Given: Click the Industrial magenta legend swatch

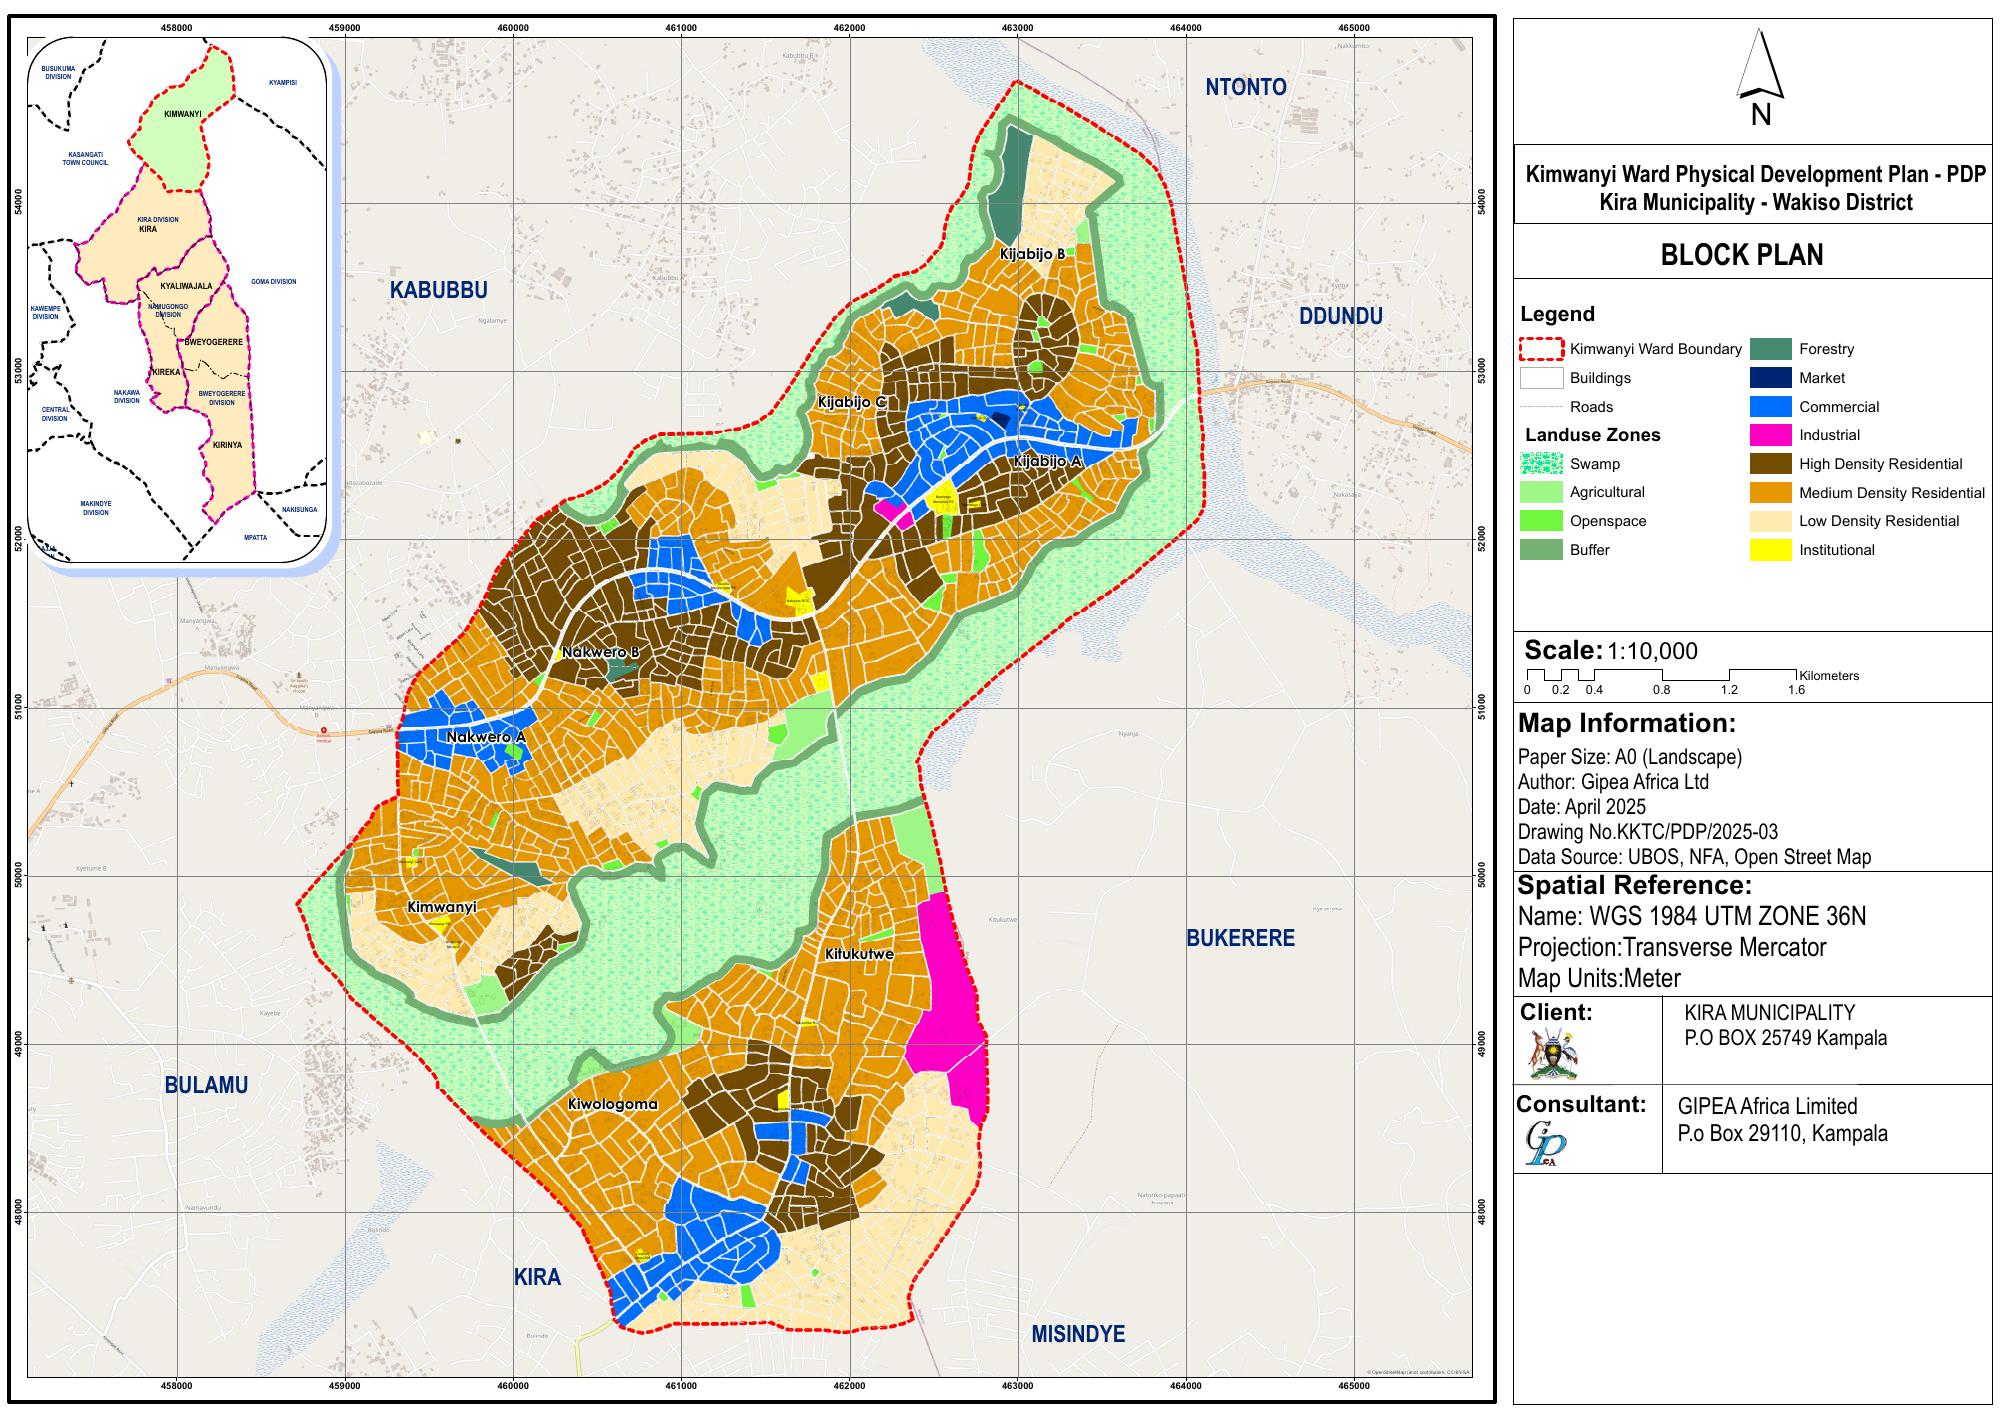Looking at the screenshot, I should tap(1770, 435).
